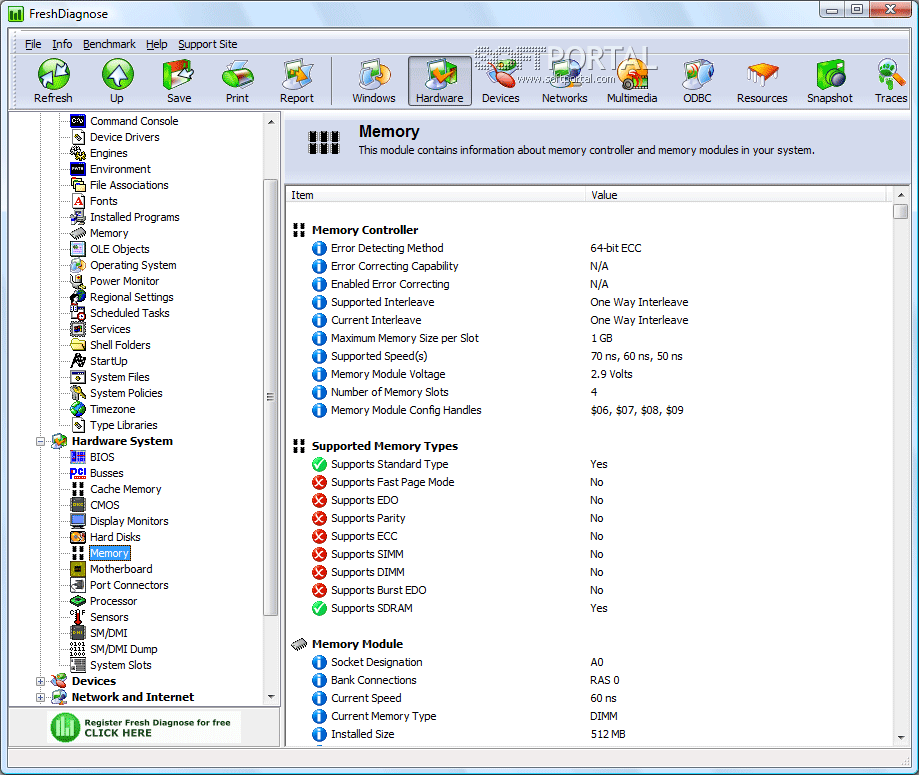Viewport: 919px width, 775px height.
Task: Select Operating System in the tree
Action: click(x=133, y=265)
